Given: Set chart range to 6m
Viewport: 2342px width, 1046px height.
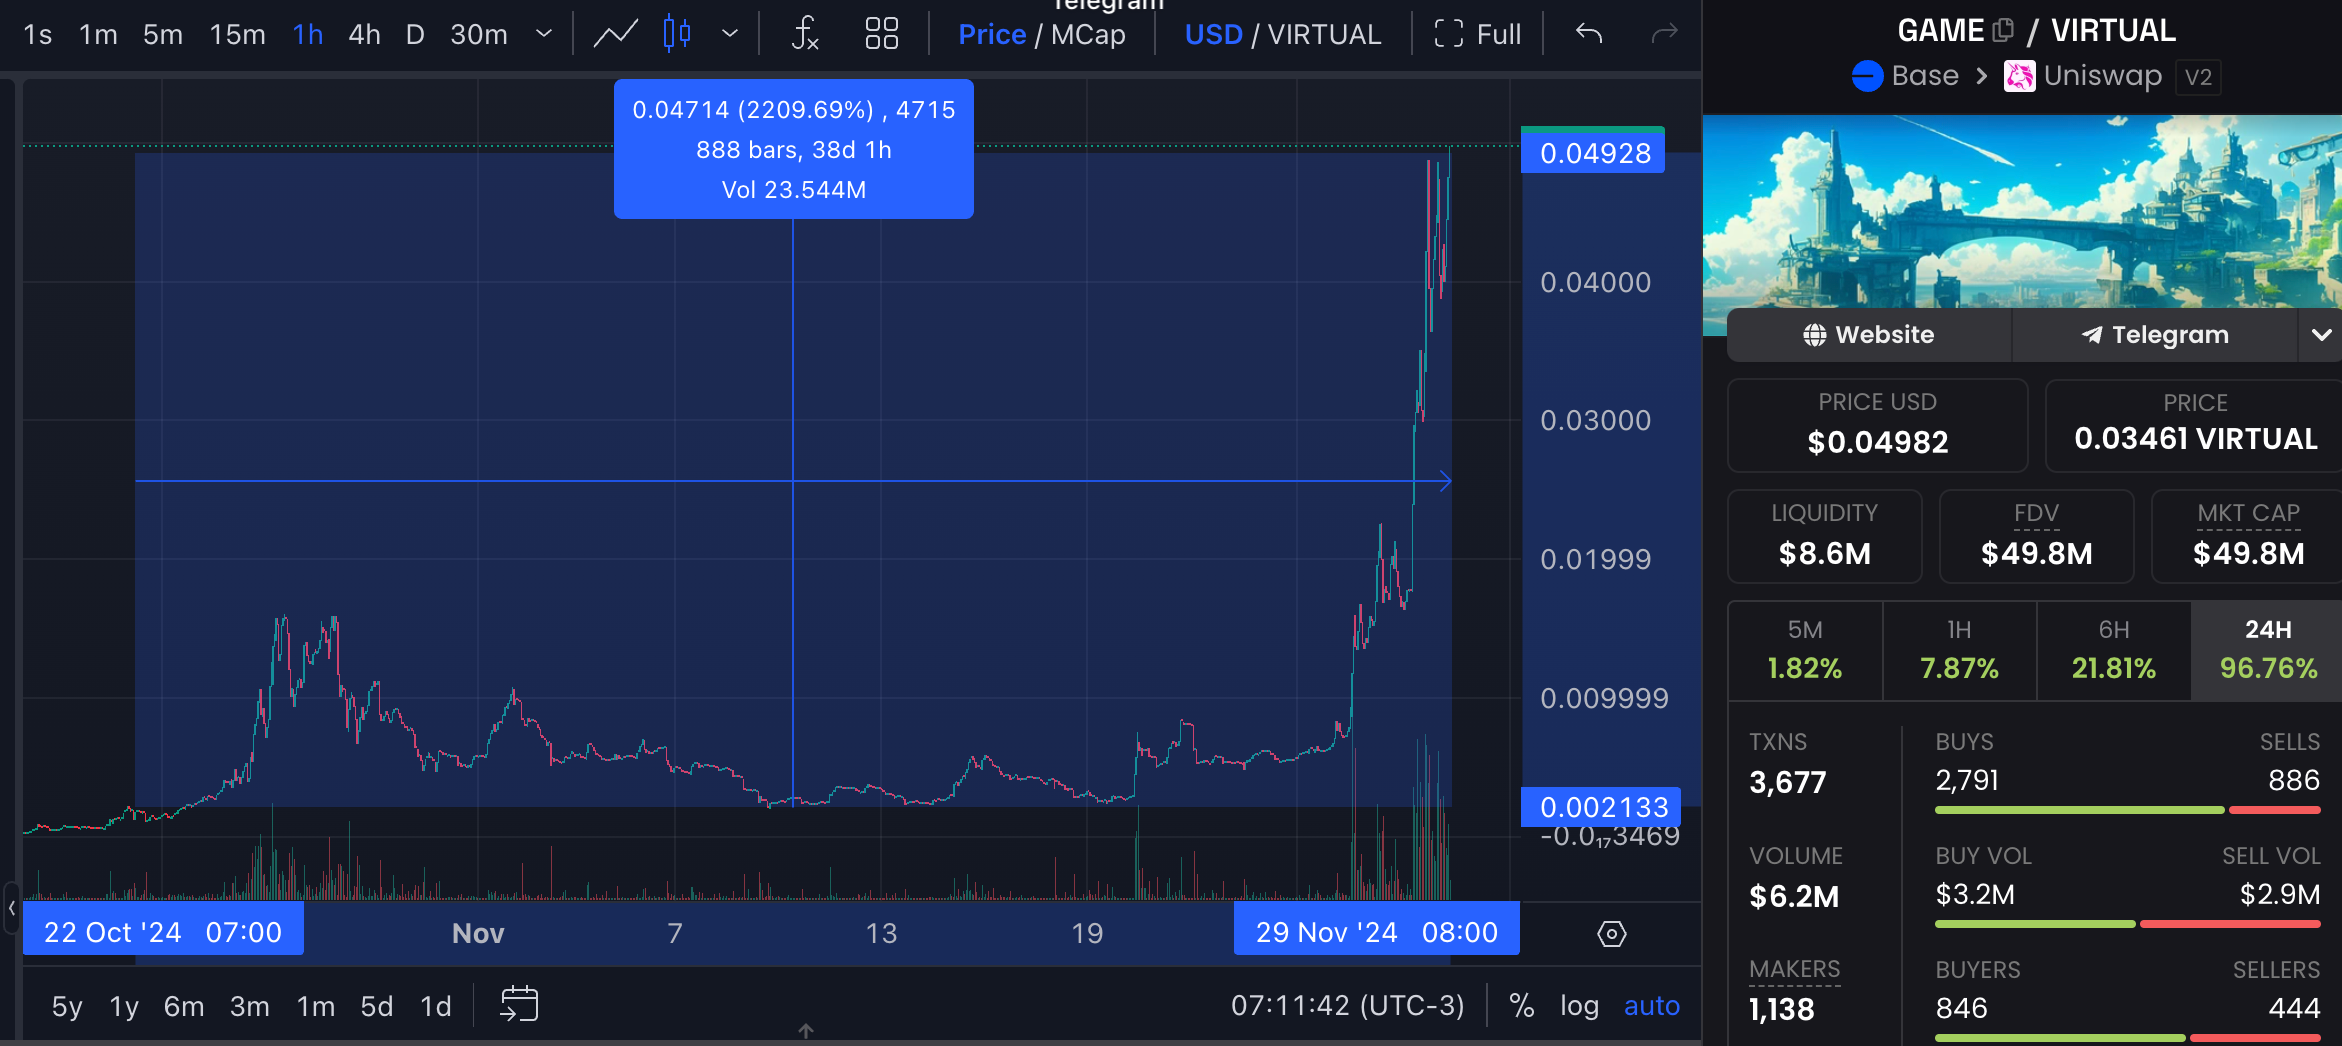Looking at the screenshot, I should pos(184,1006).
